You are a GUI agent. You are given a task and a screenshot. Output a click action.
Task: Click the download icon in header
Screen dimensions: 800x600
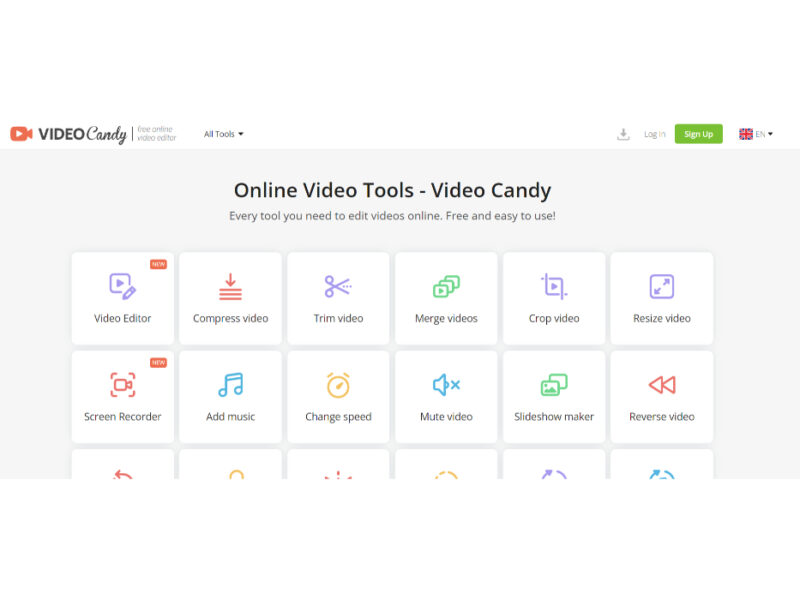coord(623,134)
